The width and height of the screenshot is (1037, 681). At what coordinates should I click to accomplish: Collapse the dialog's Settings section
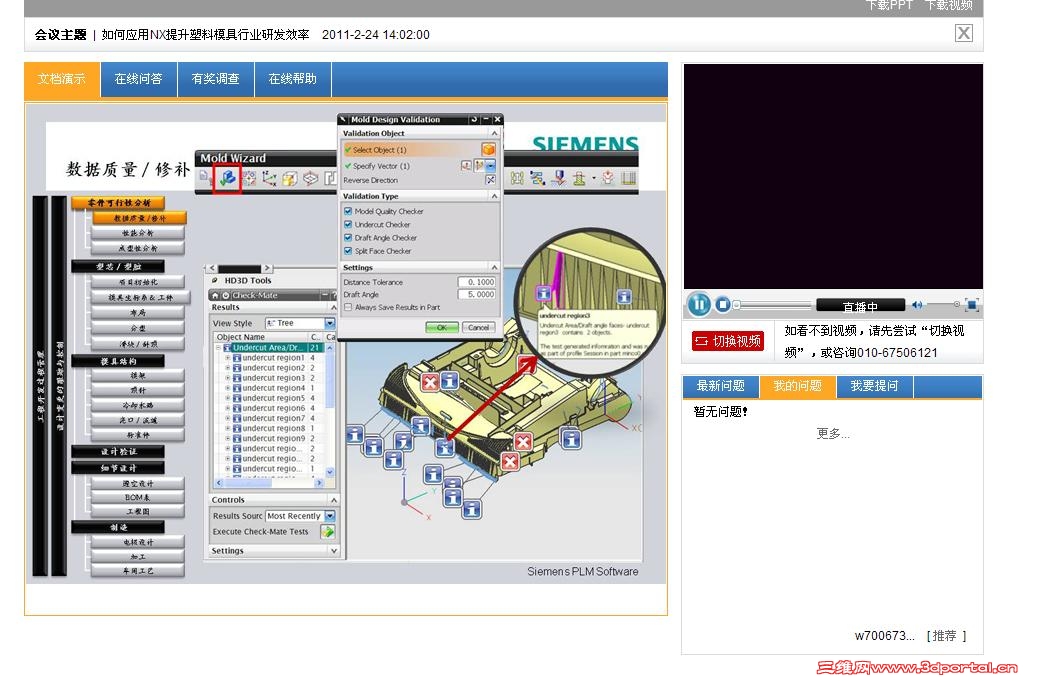click(x=494, y=268)
